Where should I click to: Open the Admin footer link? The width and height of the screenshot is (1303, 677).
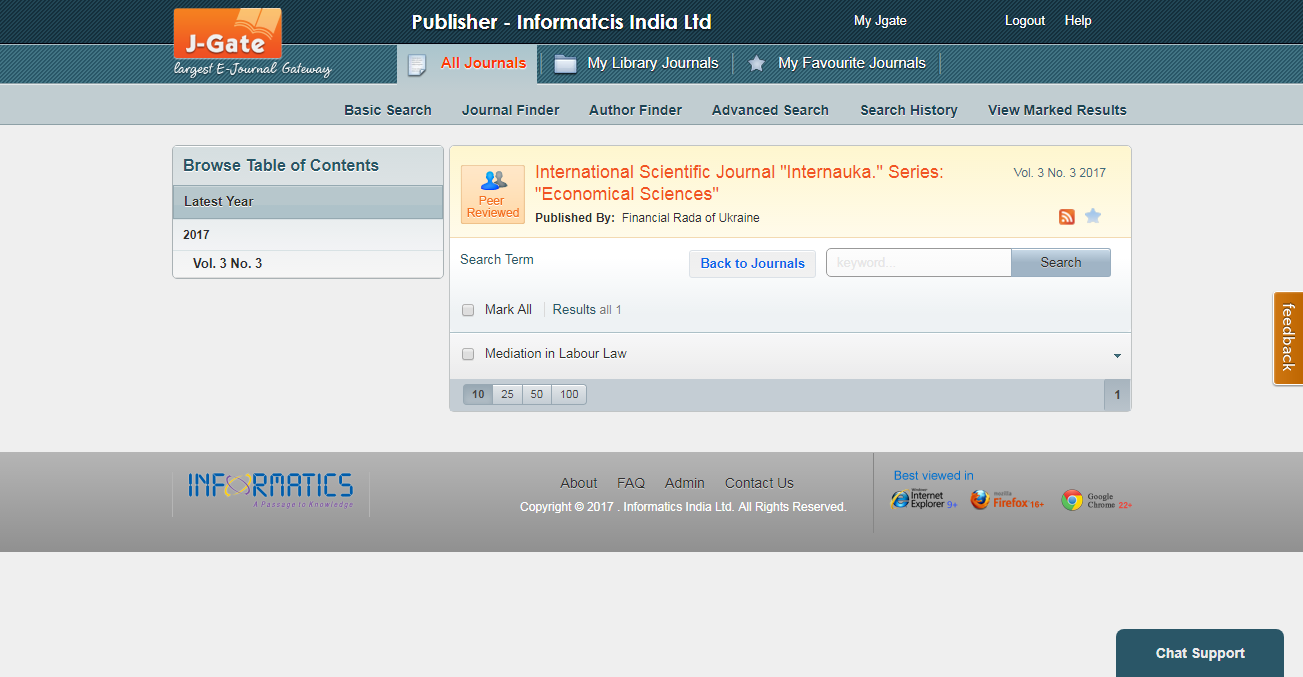685,483
